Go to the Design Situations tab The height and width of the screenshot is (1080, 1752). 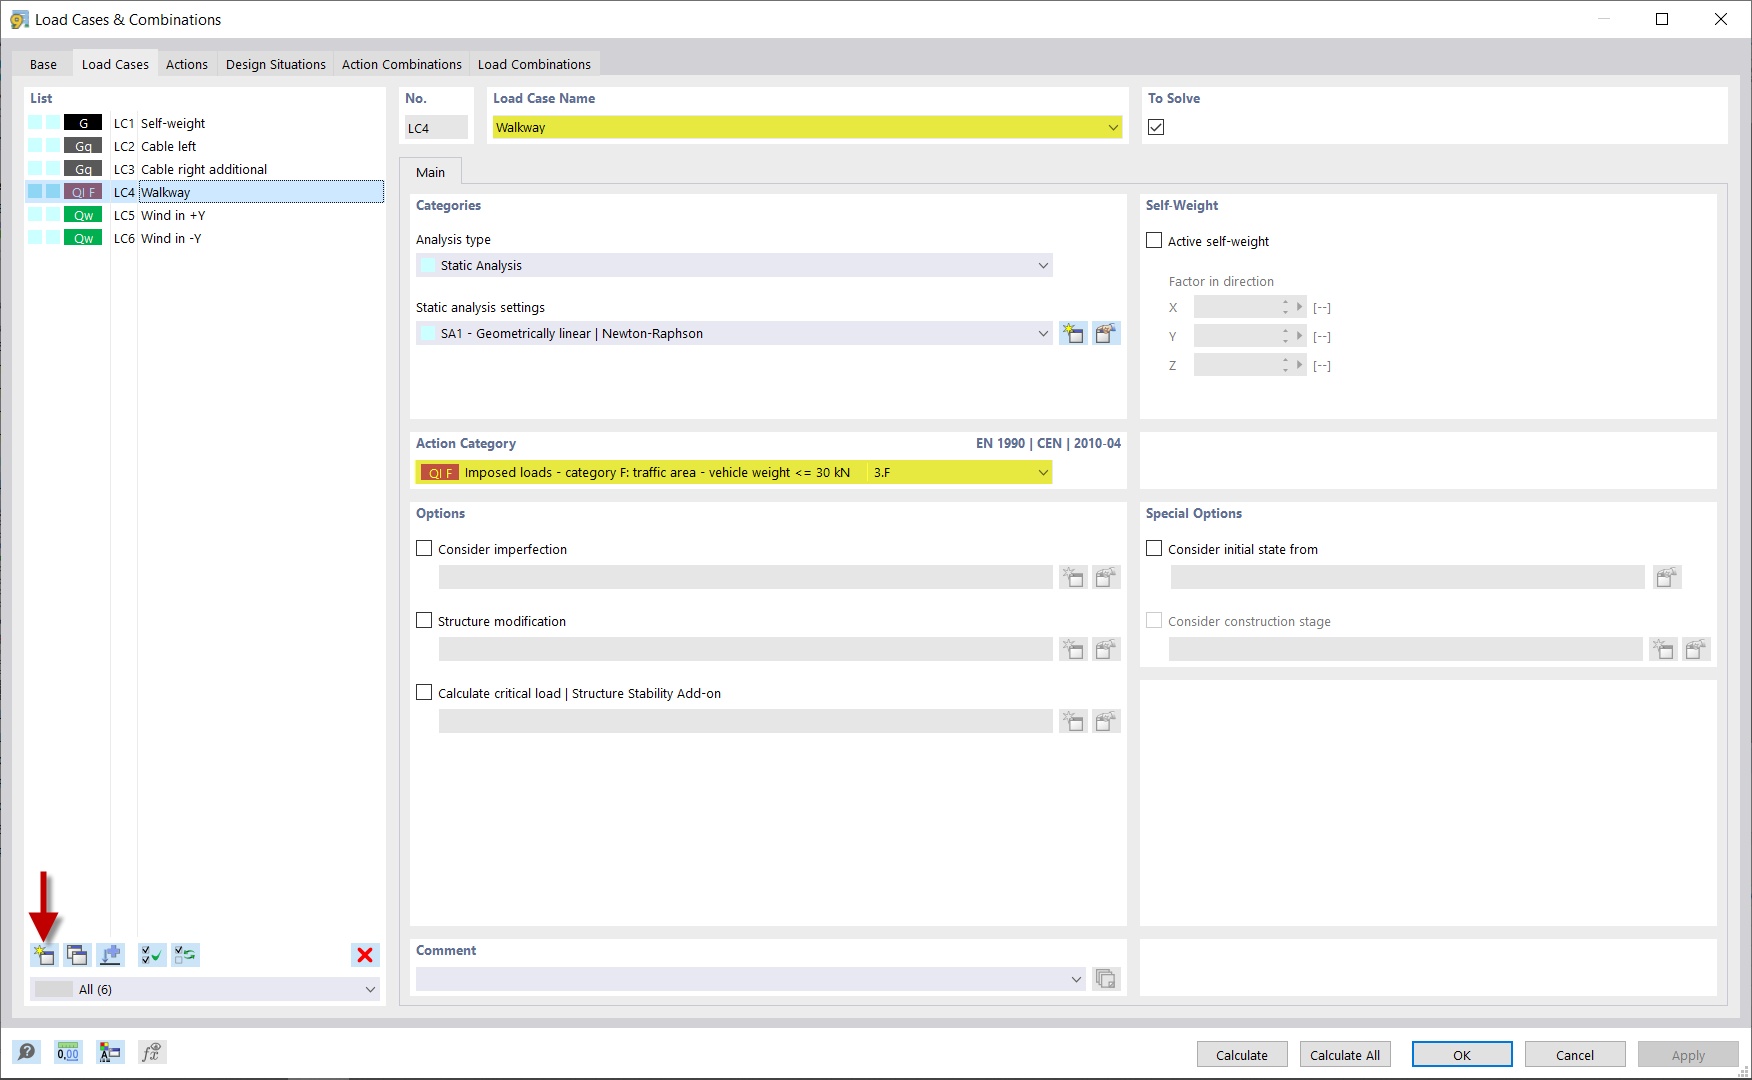coord(276,64)
